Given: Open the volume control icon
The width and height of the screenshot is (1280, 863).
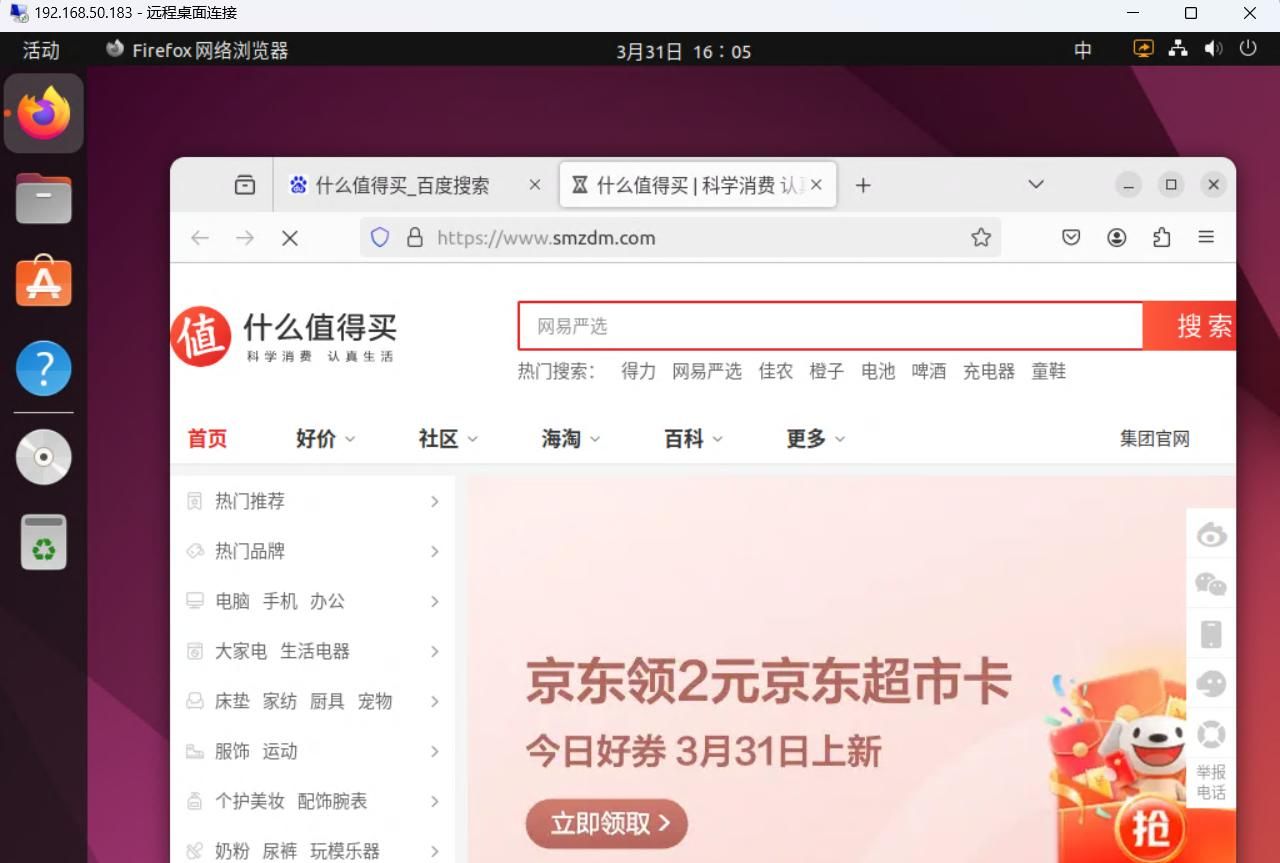Looking at the screenshot, I should coord(1214,49).
